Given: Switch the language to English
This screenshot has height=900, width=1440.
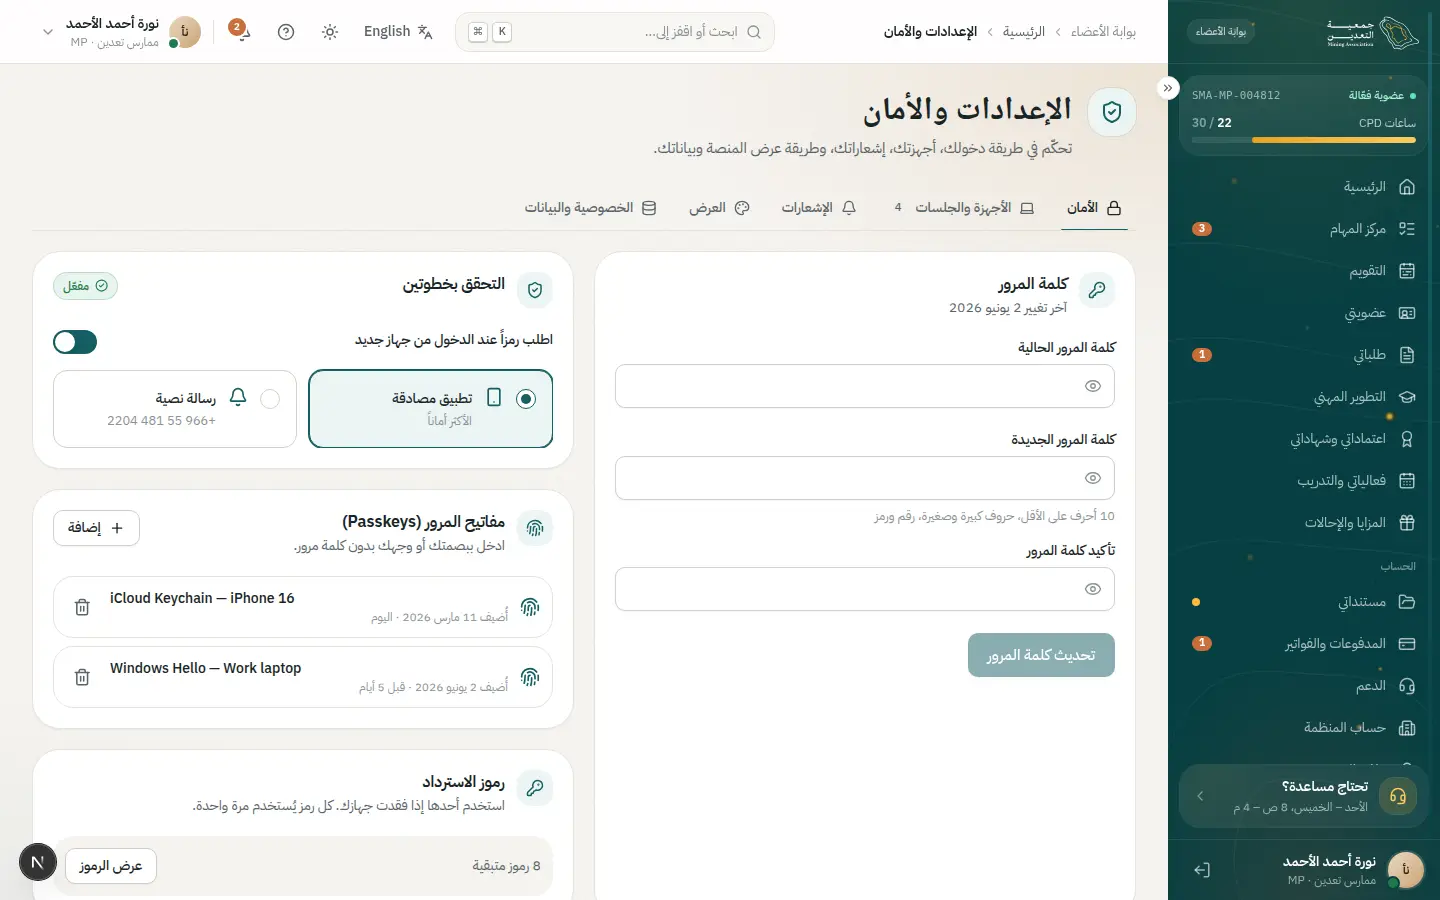Looking at the screenshot, I should (398, 32).
